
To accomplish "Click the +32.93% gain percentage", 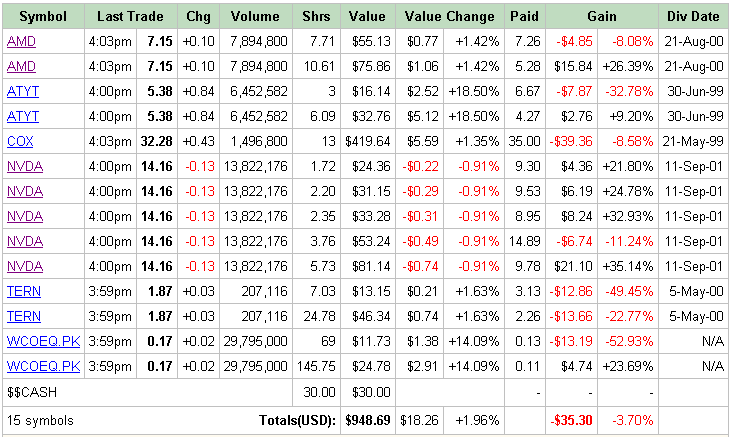I will [x=628, y=216].
